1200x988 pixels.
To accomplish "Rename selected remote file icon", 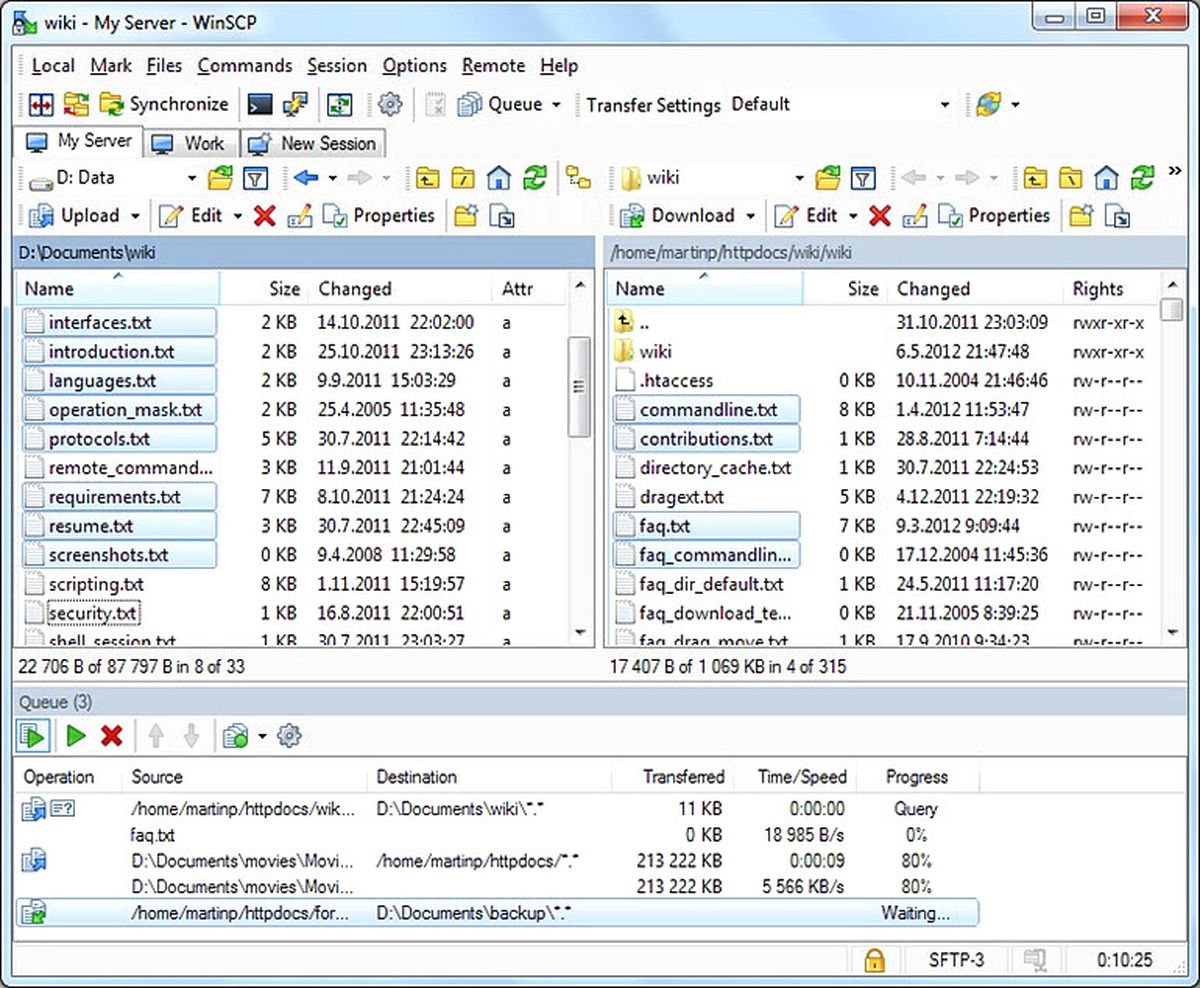I will pyautogui.click(x=914, y=215).
